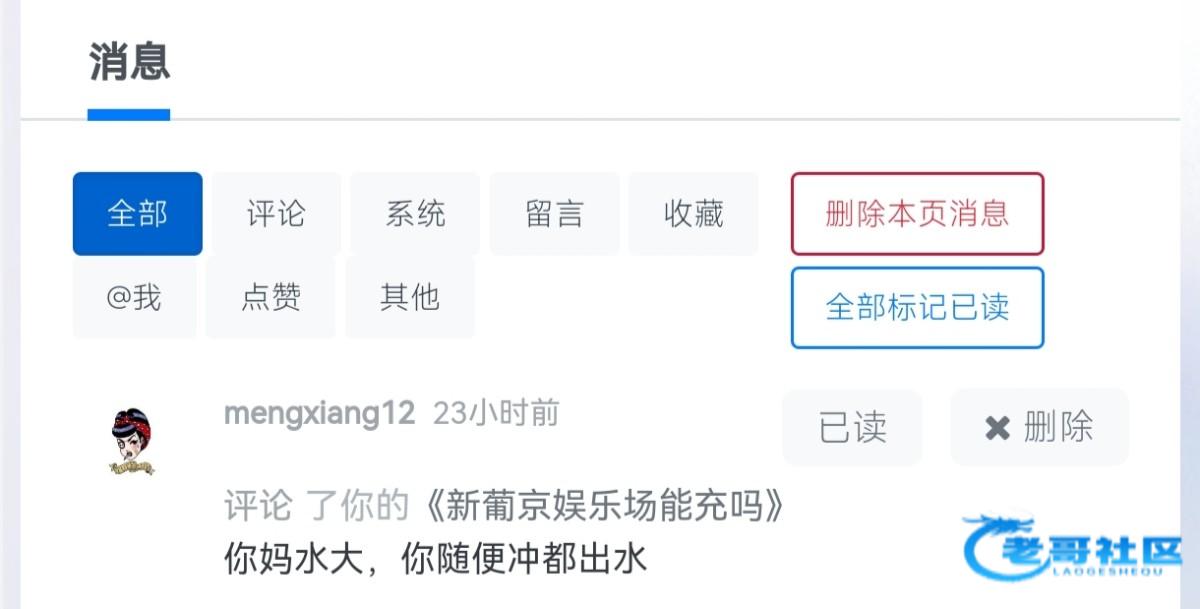Click the 23小时前 timestamp
Viewport: 1200px width, 609px height.
[496, 414]
